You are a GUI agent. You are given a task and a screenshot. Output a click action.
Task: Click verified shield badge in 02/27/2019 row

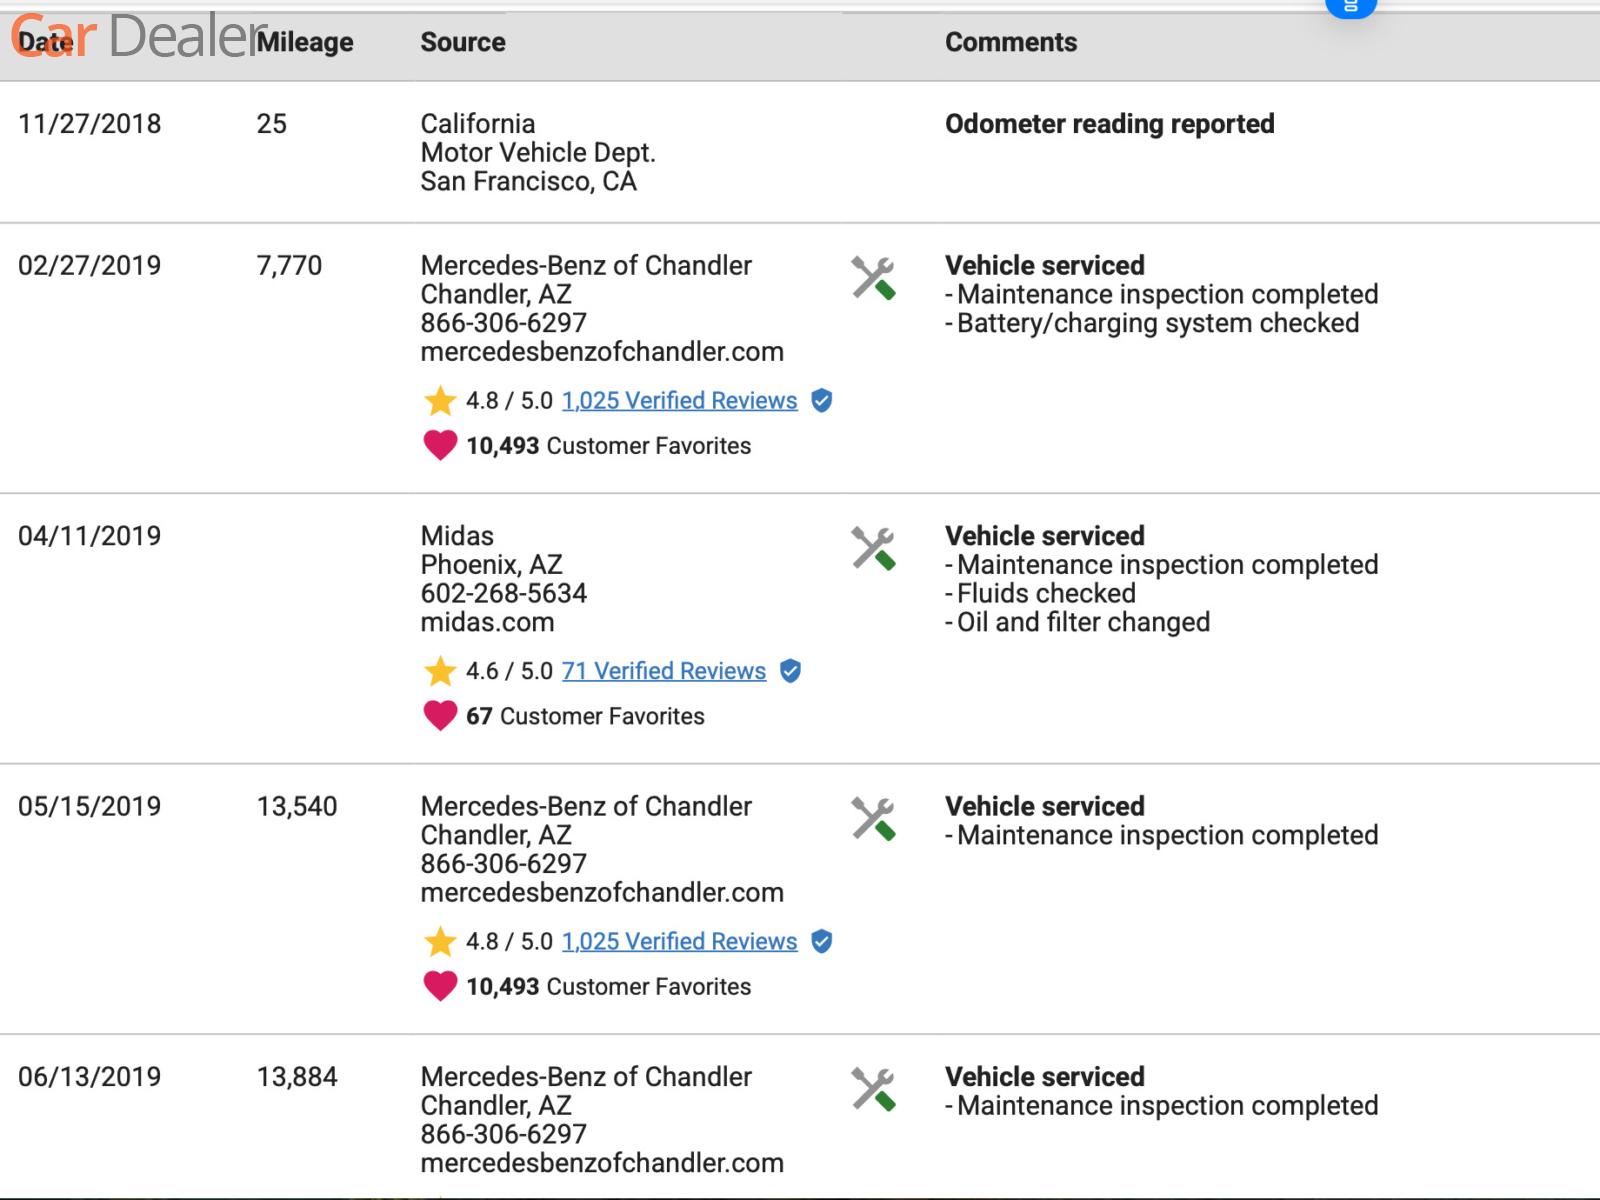pyautogui.click(x=822, y=401)
